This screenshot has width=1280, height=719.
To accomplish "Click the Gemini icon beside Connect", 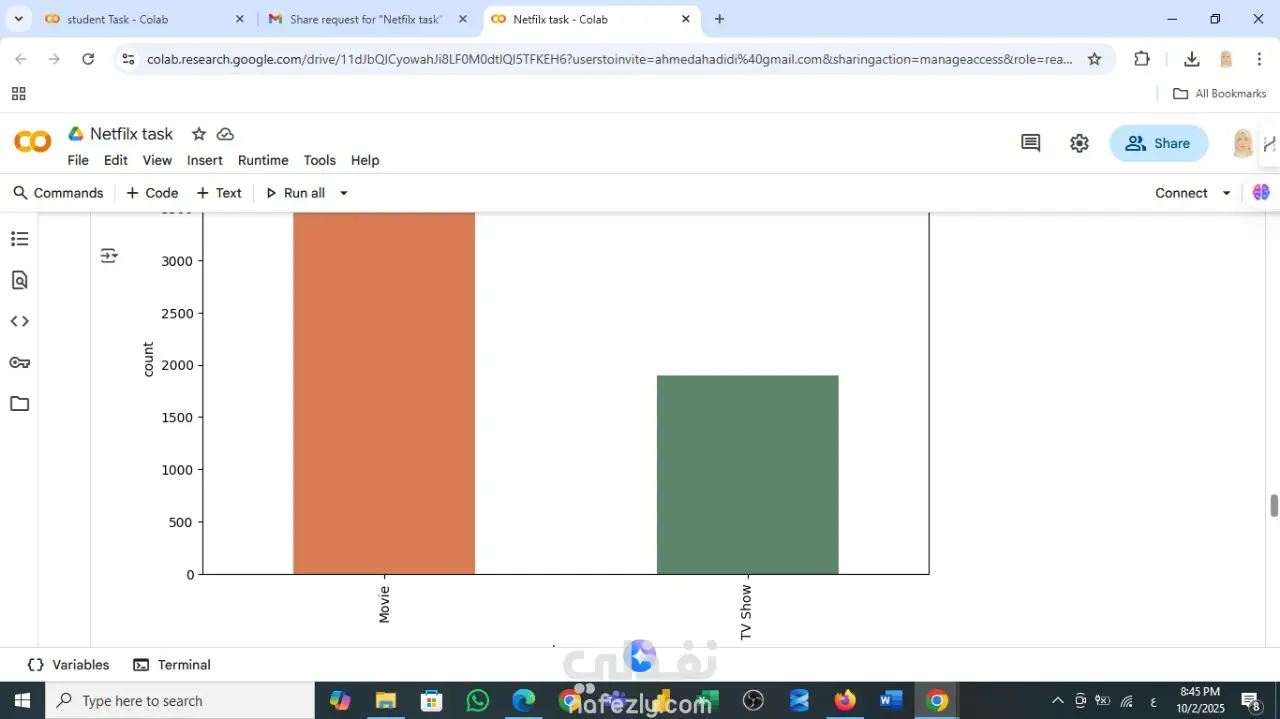I will 1261,192.
